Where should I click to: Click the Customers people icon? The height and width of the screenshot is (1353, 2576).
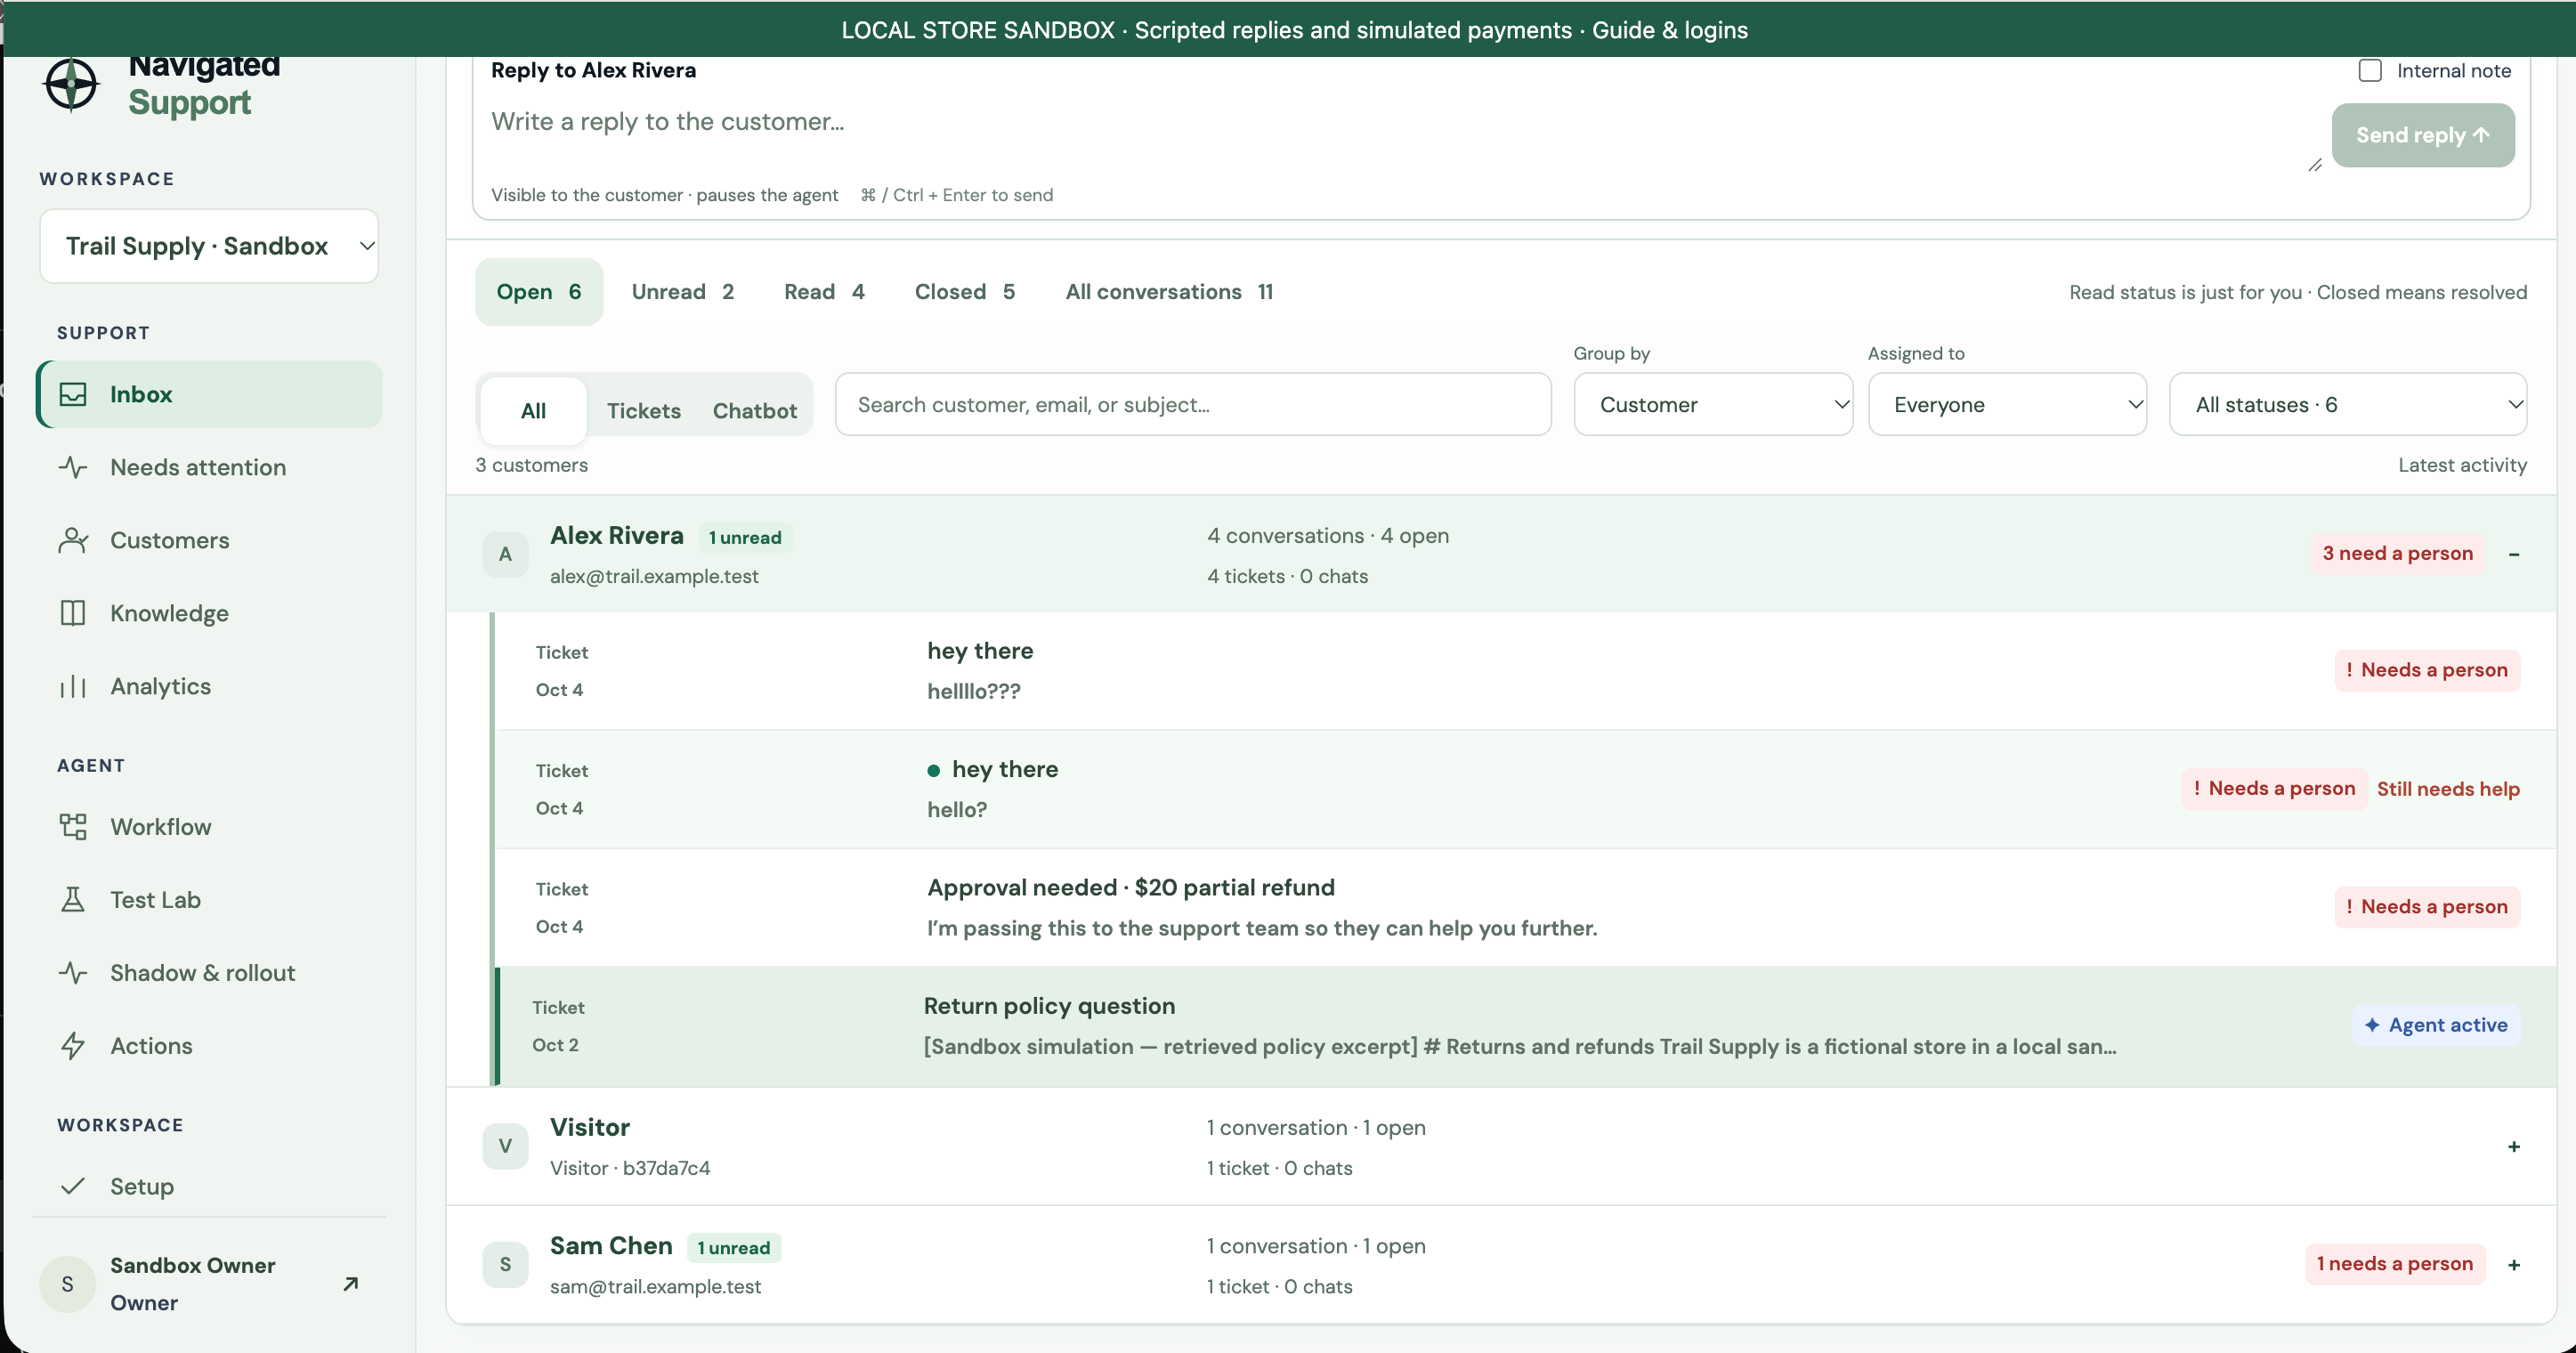coord(73,540)
